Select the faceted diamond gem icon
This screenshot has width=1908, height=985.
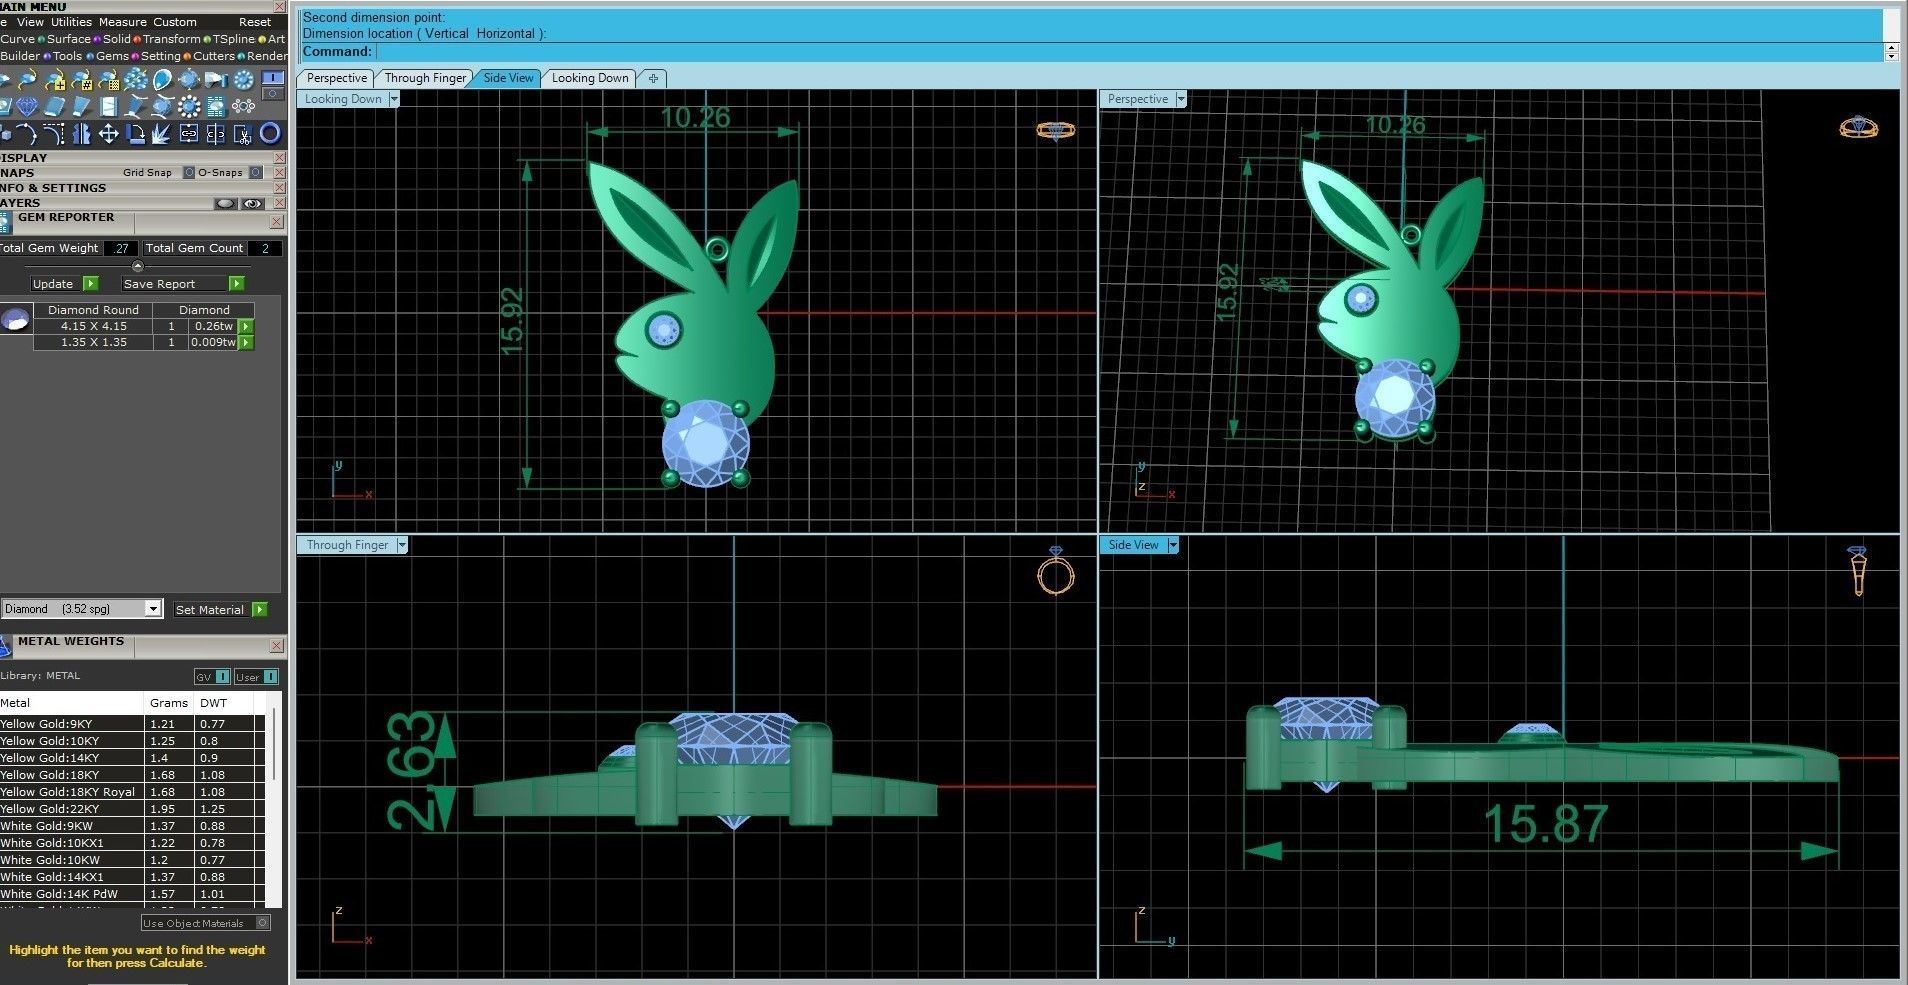point(27,106)
